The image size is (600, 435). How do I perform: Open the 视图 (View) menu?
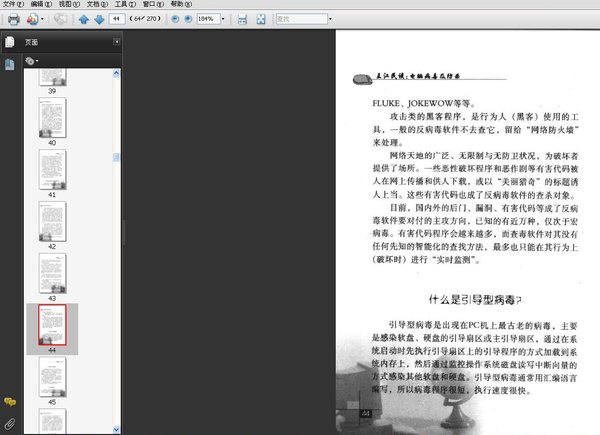tap(69, 4)
